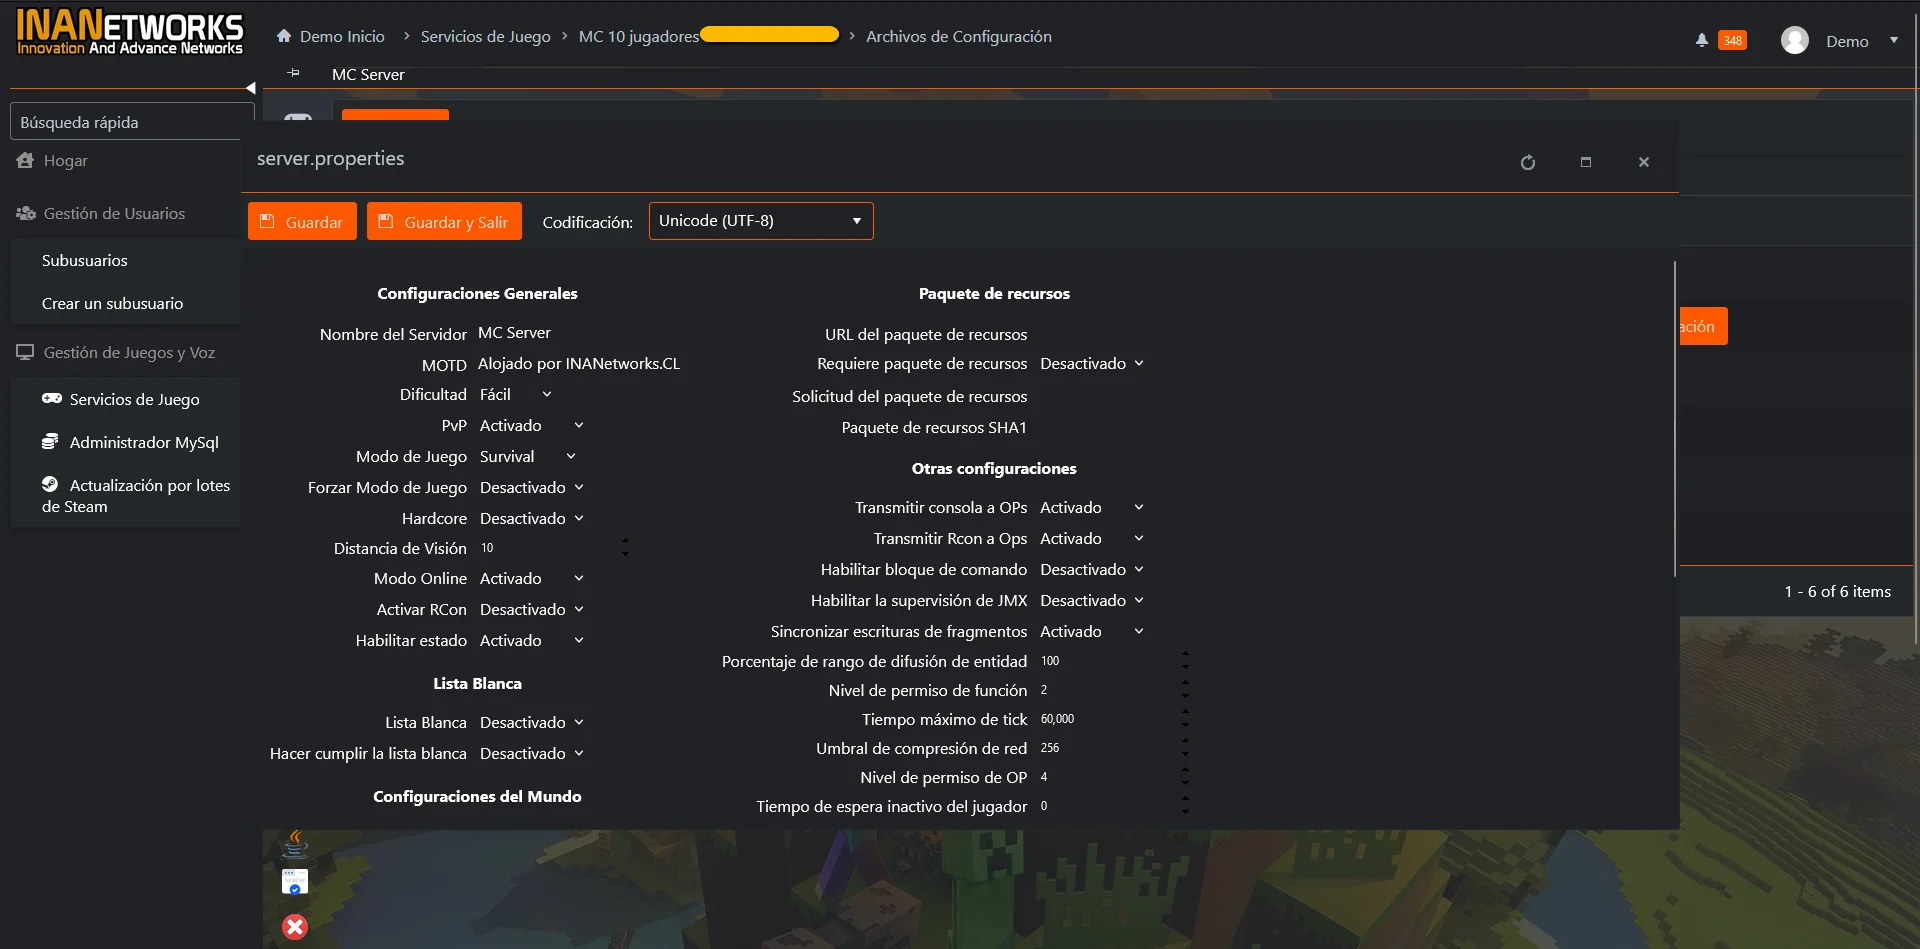Click the Guardar button
1920x949 pixels.
point(302,222)
